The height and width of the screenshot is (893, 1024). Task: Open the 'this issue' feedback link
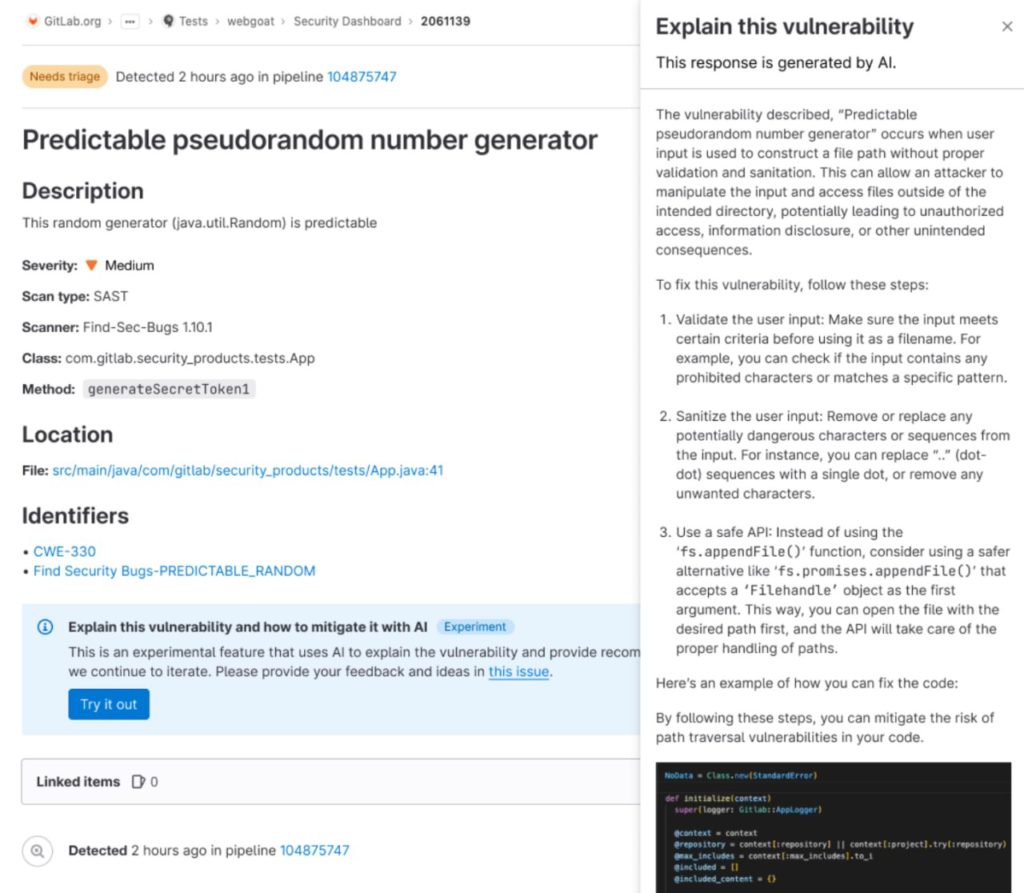click(x=518, y=672)
